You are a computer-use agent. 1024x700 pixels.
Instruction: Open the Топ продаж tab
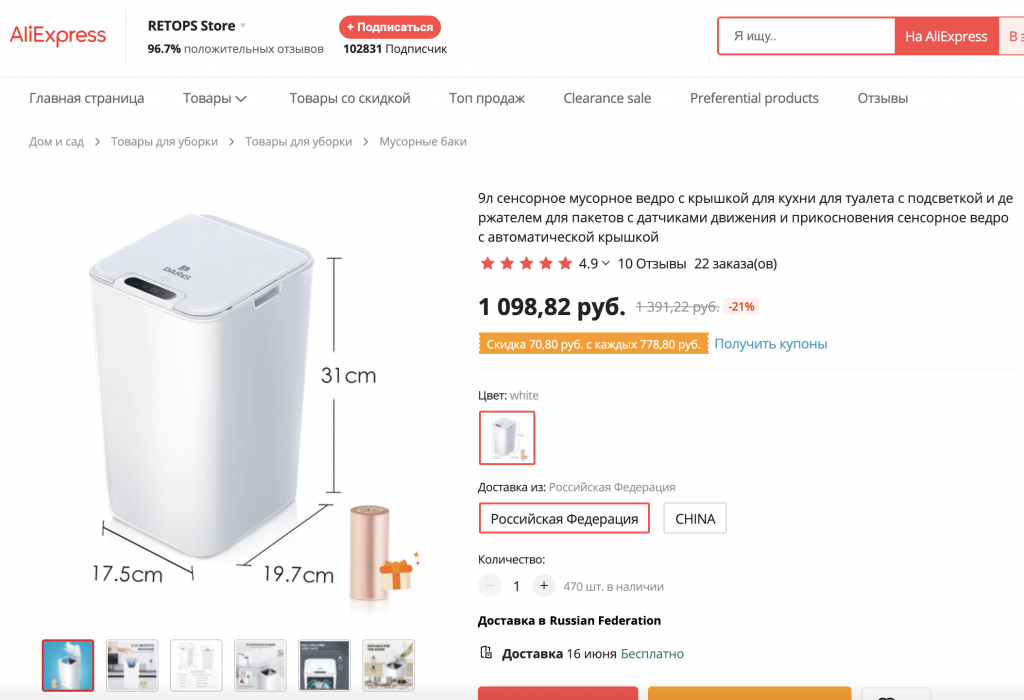click(487, 98)
